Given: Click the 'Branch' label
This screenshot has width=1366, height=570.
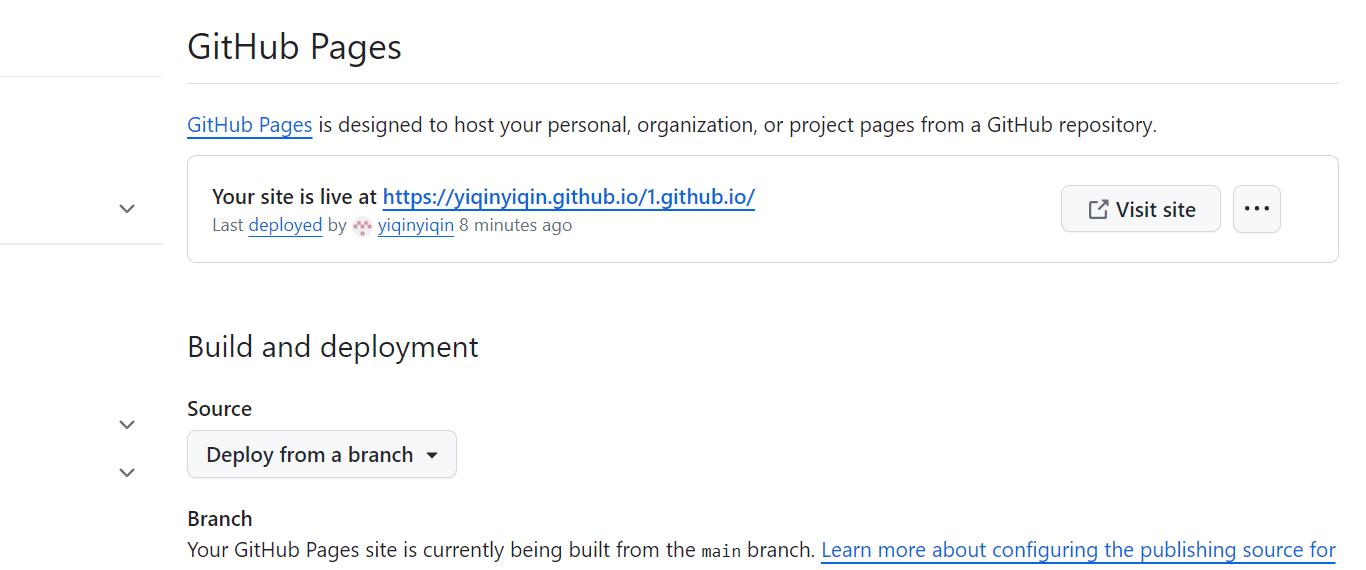Looking at the screenshot, I should pyautogui.click(x=220, y=519).
